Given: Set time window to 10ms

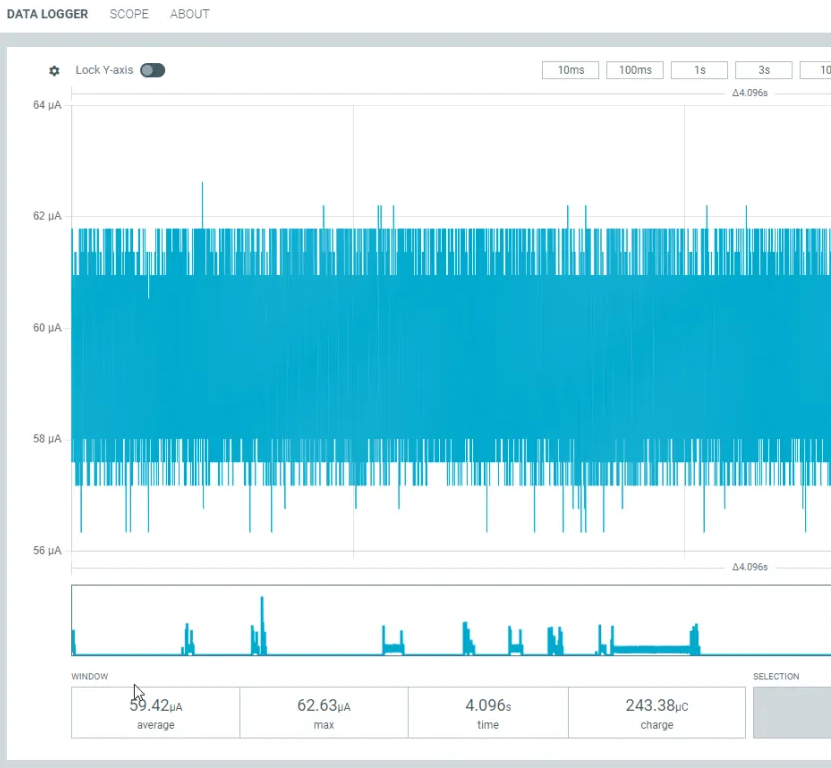Looking at the screenshot, I should [570, 70].
